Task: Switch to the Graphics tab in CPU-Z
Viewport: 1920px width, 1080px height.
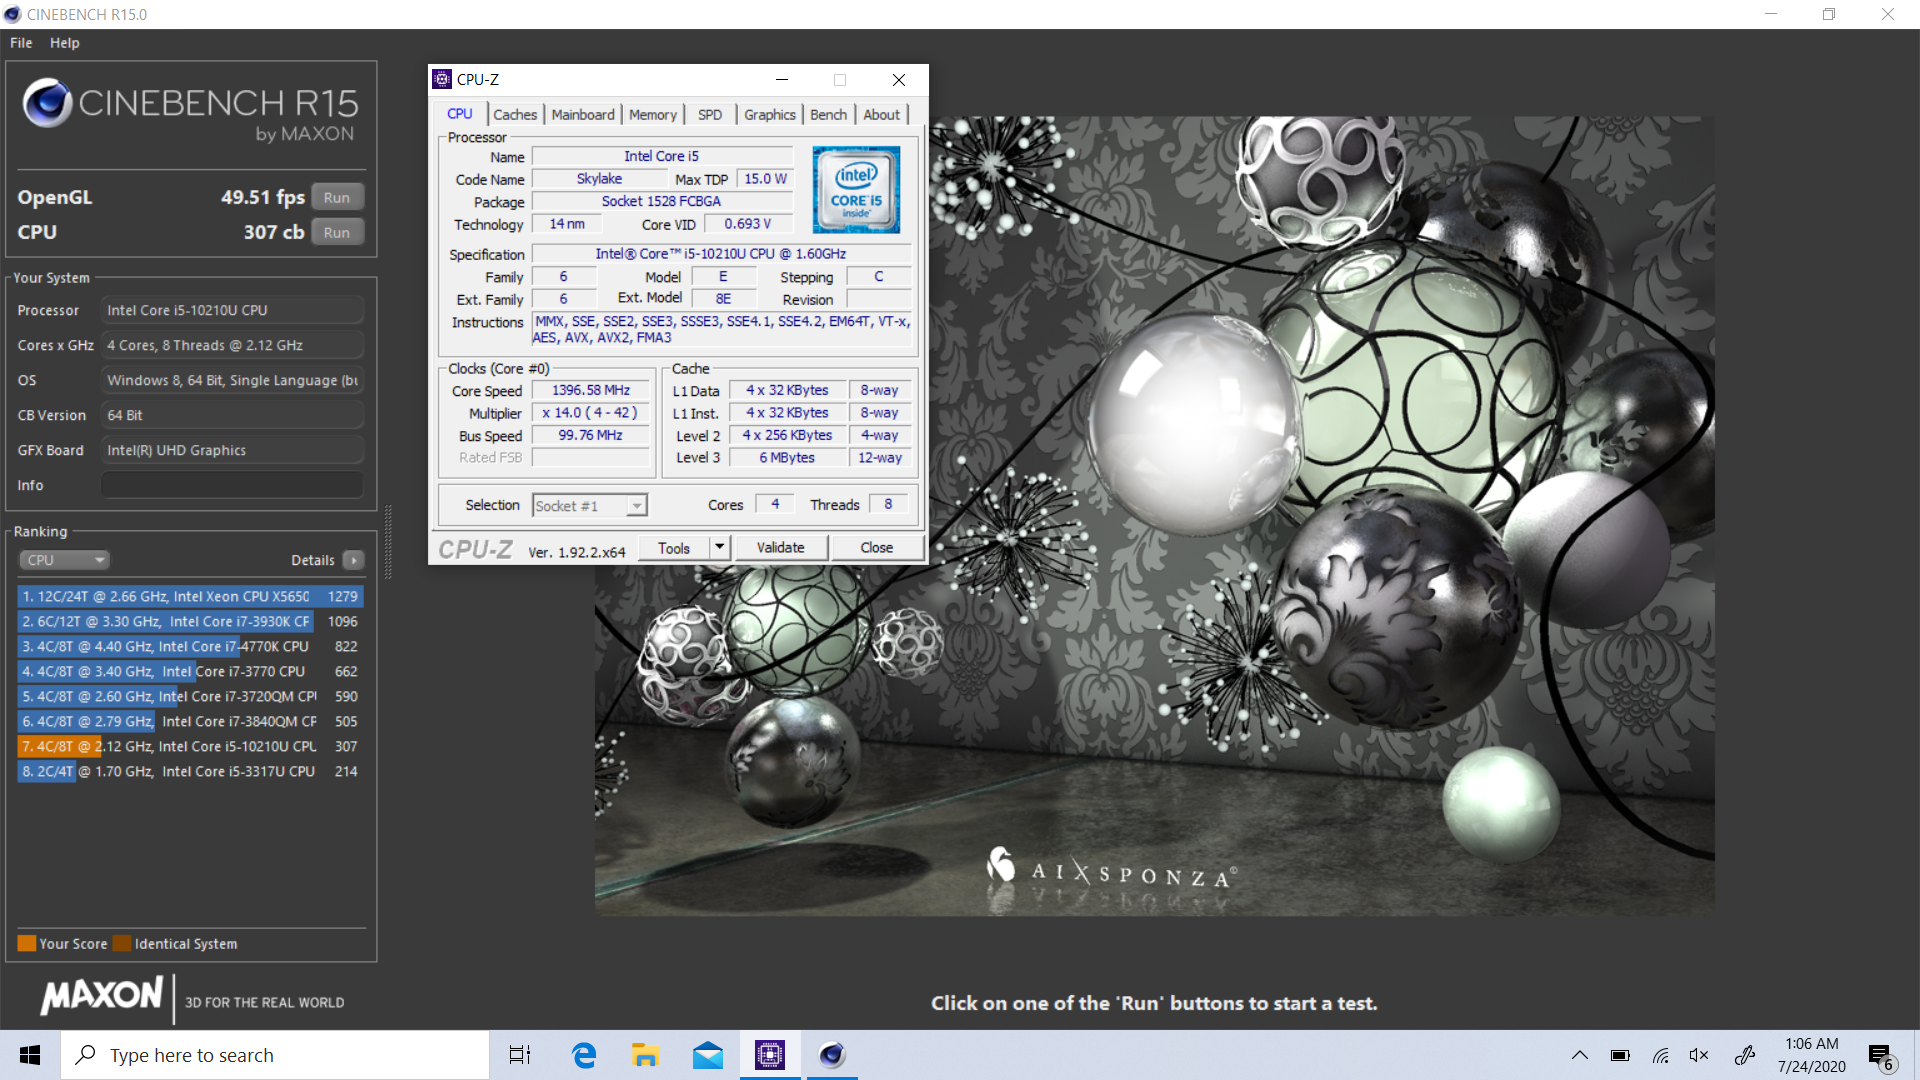Action: coord(770,115)
